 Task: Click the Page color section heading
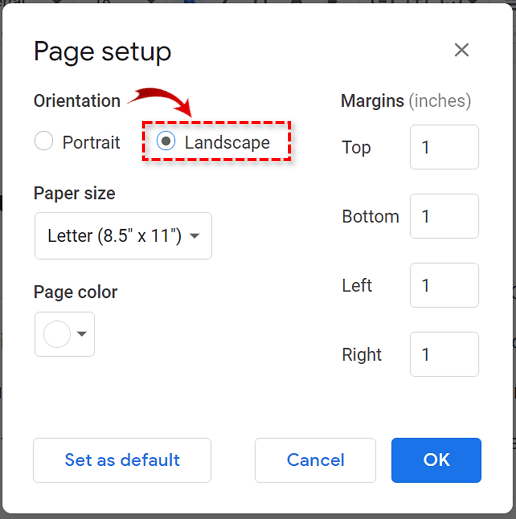tap(76, 292)
